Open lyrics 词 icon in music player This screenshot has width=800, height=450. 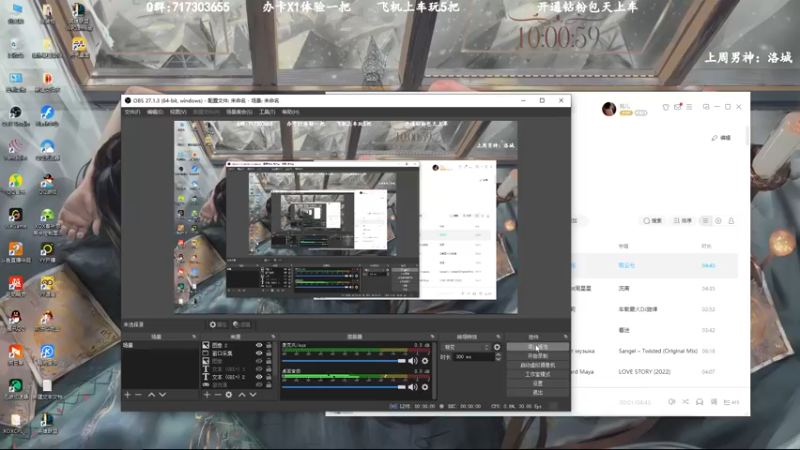(x=714, y=402)
